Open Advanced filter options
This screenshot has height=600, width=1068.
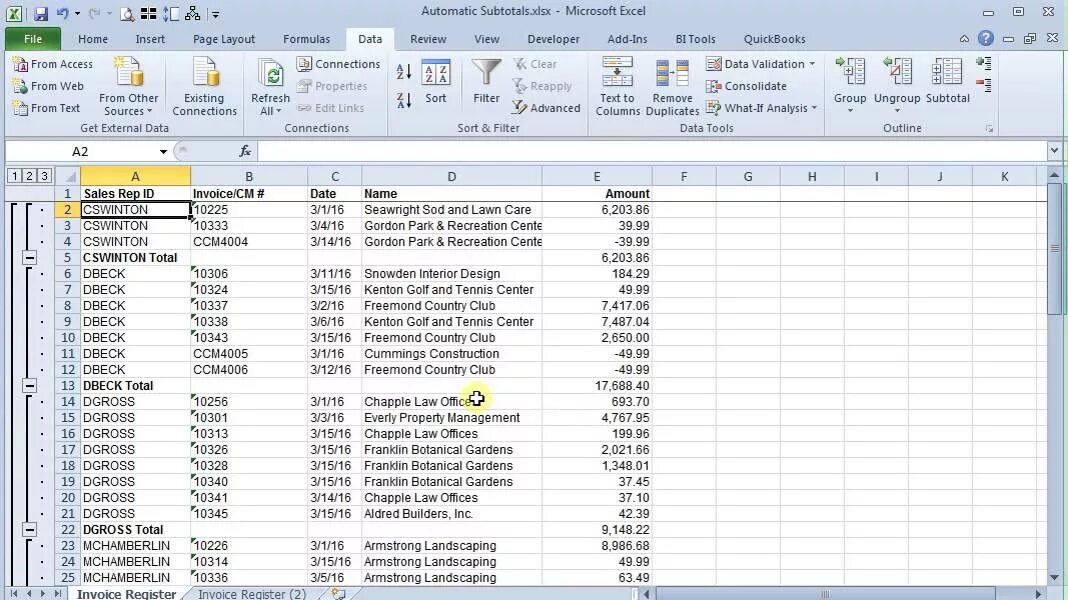(546, 108)
